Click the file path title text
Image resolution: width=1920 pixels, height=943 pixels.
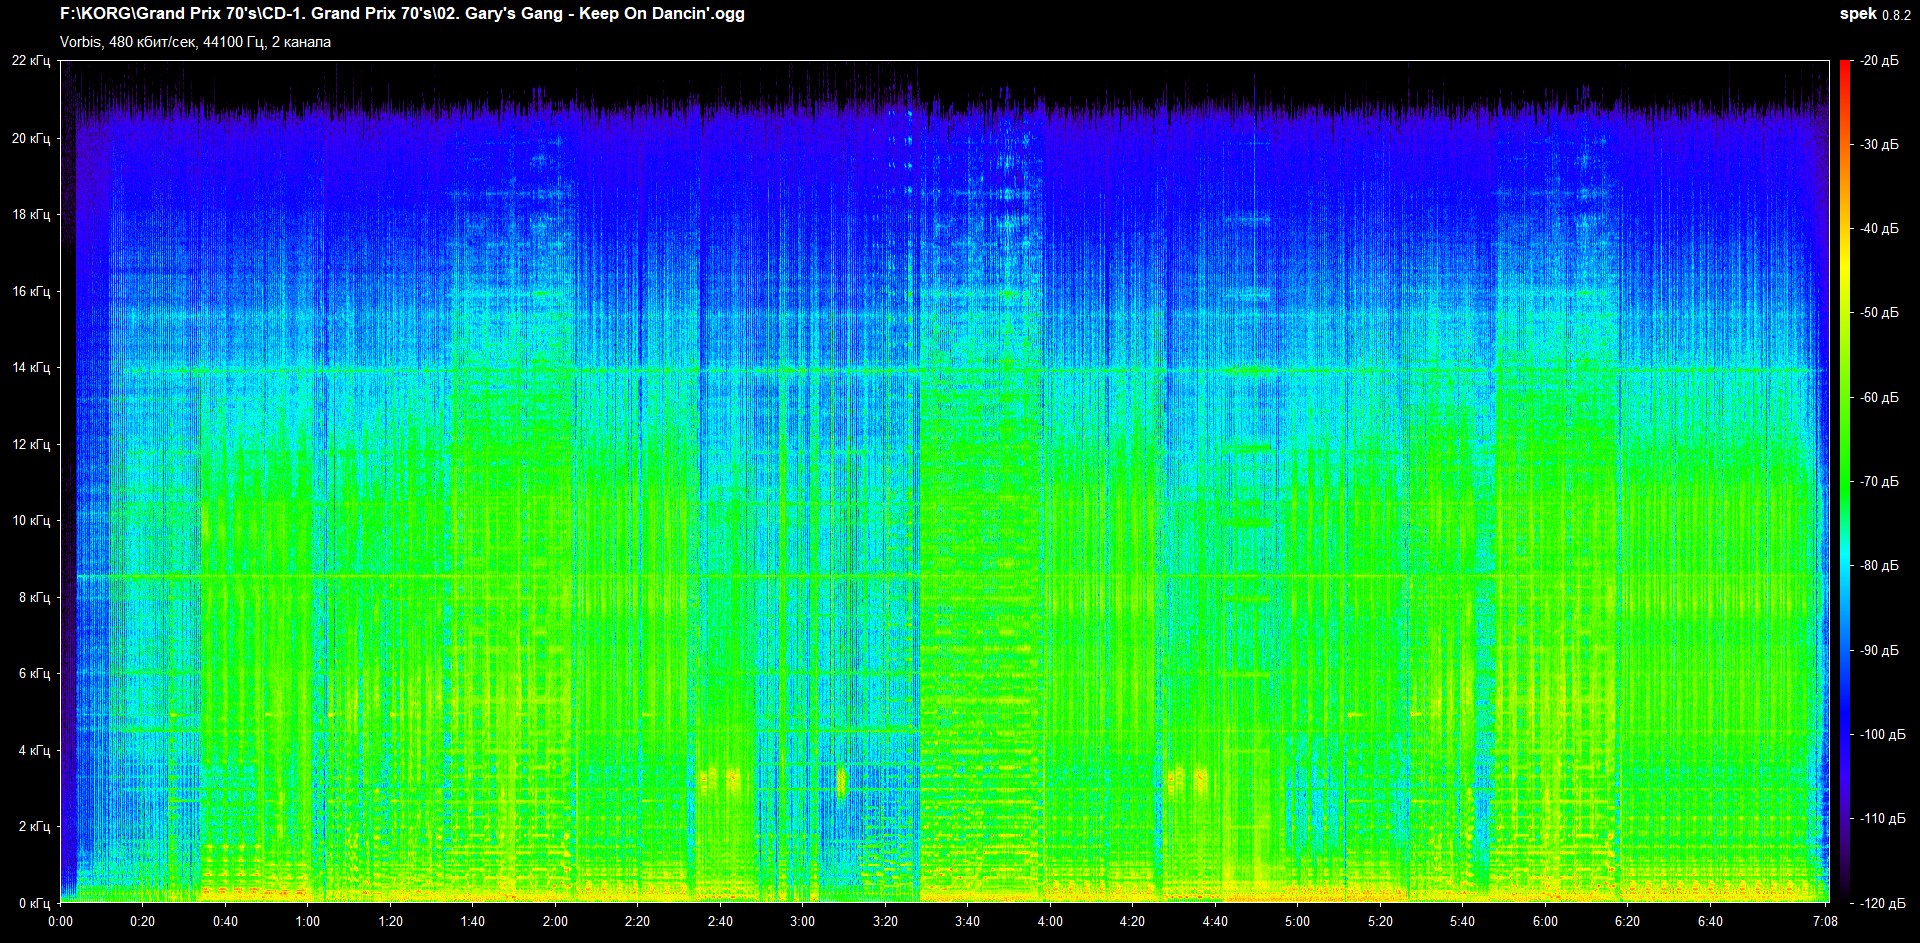click(402, 14)
